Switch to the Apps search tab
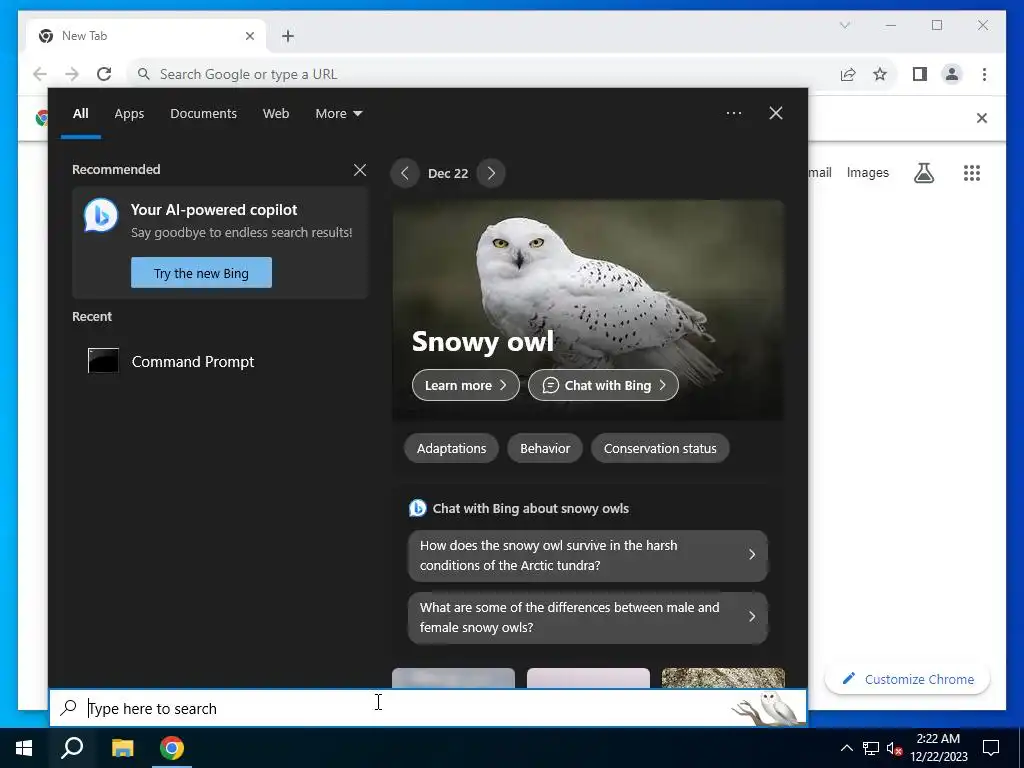 129,114
